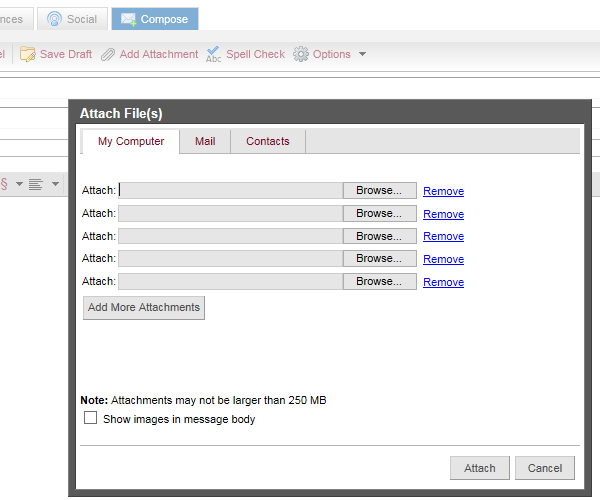Switch to the Mail tab
This screenshot has width=600, height=500.
[x=205, y=142]
